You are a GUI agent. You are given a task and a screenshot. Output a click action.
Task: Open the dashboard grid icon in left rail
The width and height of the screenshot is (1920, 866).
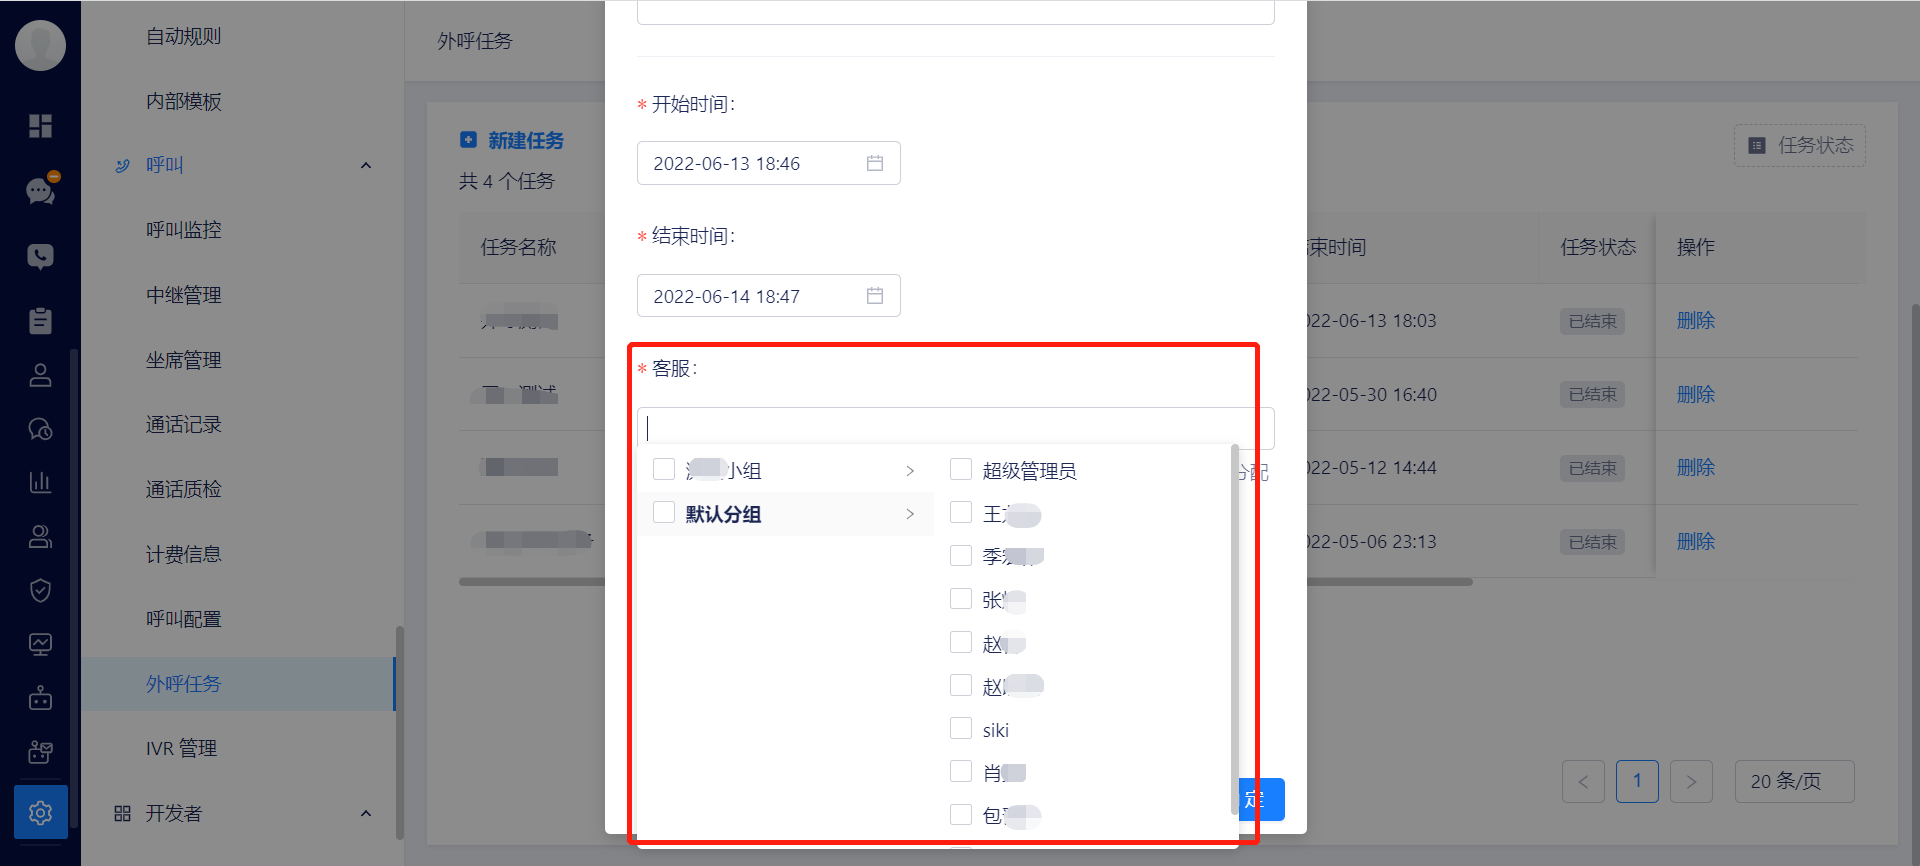[x=40, y=126]
